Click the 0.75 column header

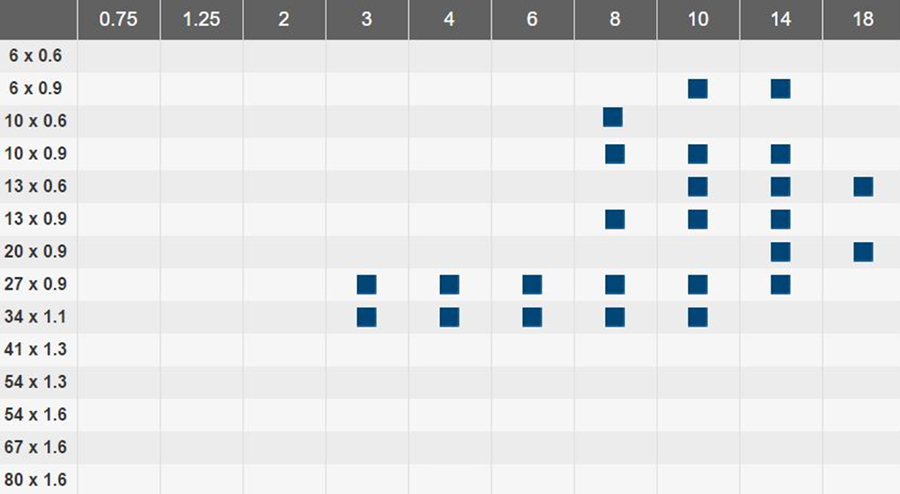[x=119, y=20]
